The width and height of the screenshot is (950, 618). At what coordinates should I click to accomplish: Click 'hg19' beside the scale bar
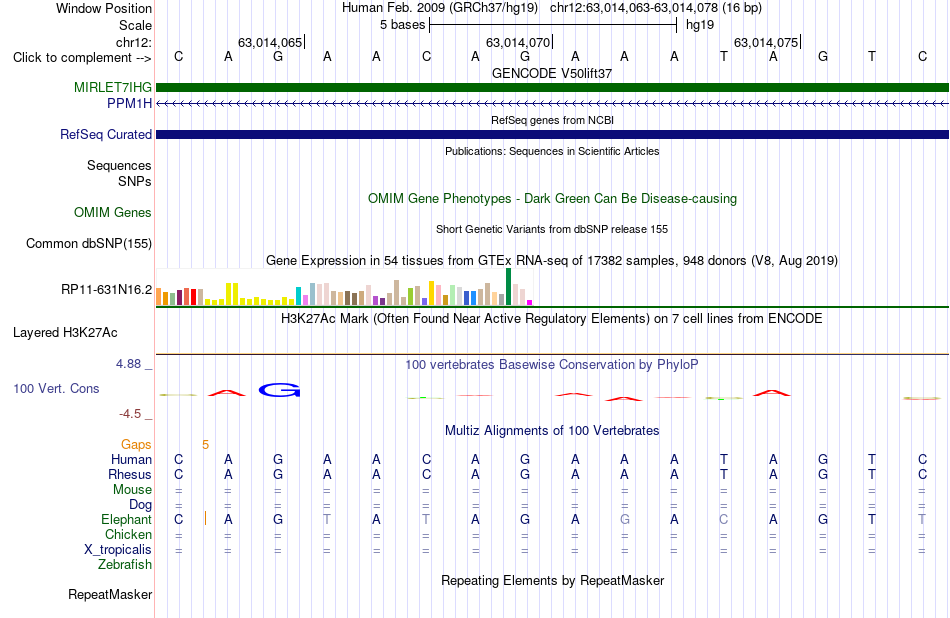[700, 25]
